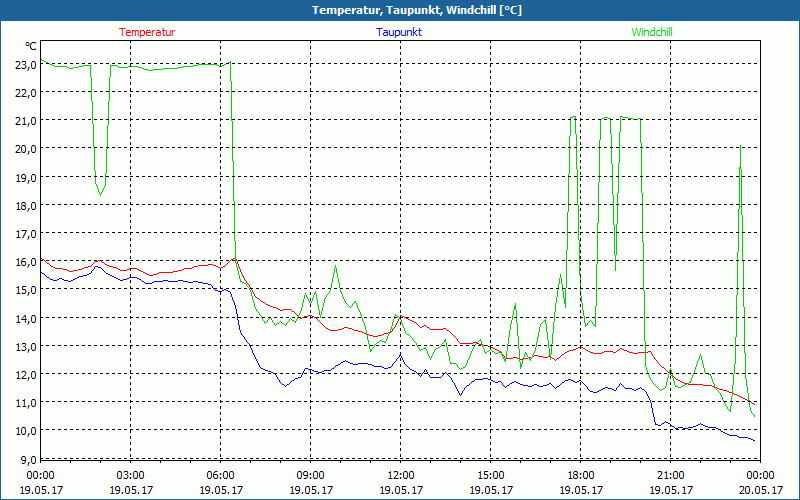Click the 19,0 y-axis value
This screenshot has width=800, height=500.
click(x=27, y=177)
